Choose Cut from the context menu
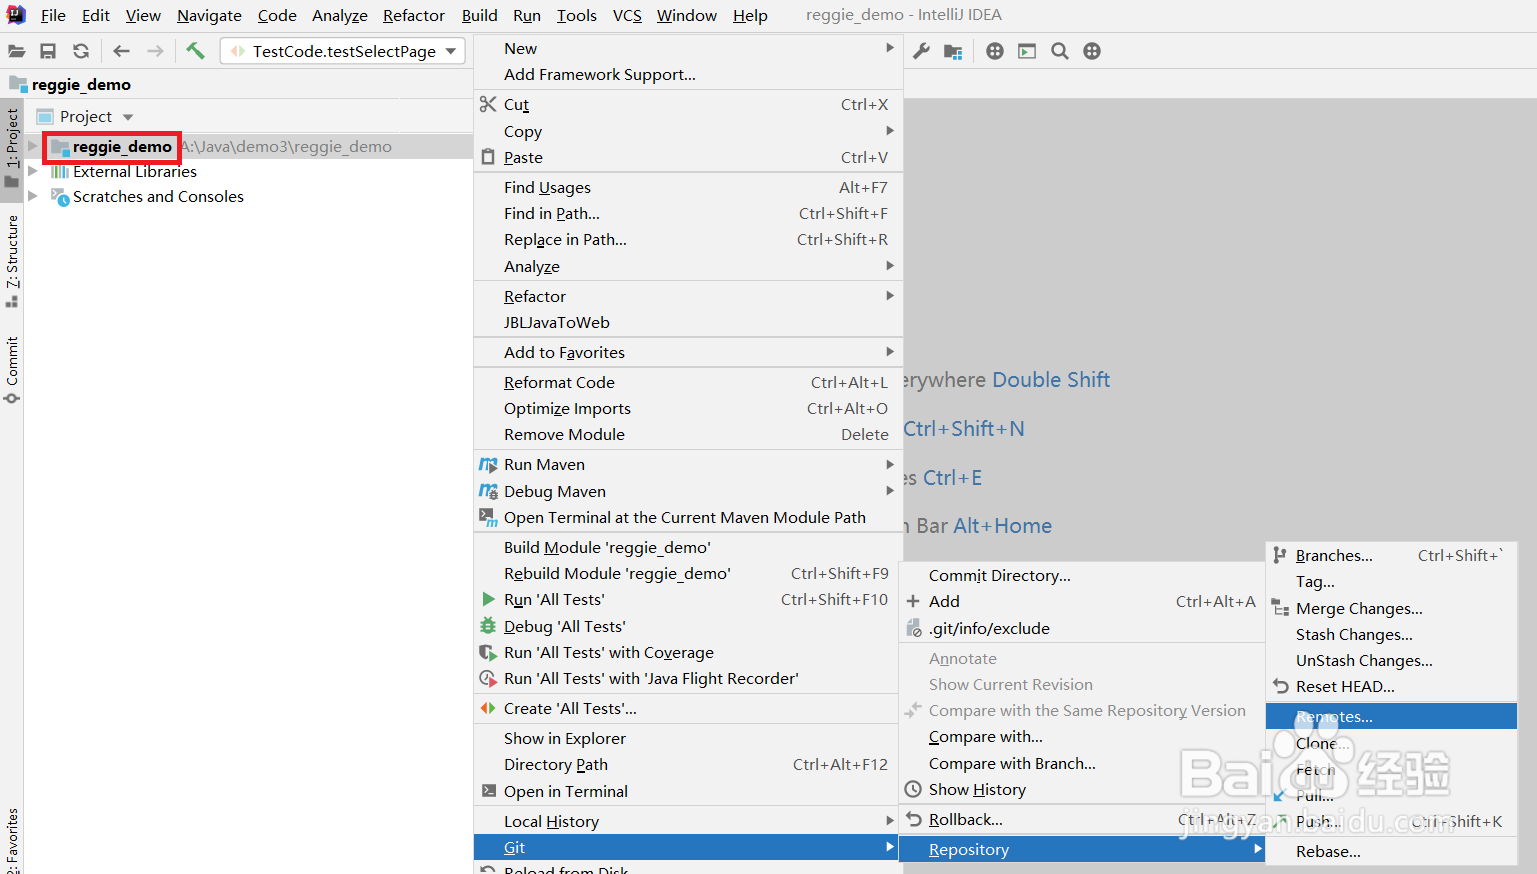 point(688,104)
